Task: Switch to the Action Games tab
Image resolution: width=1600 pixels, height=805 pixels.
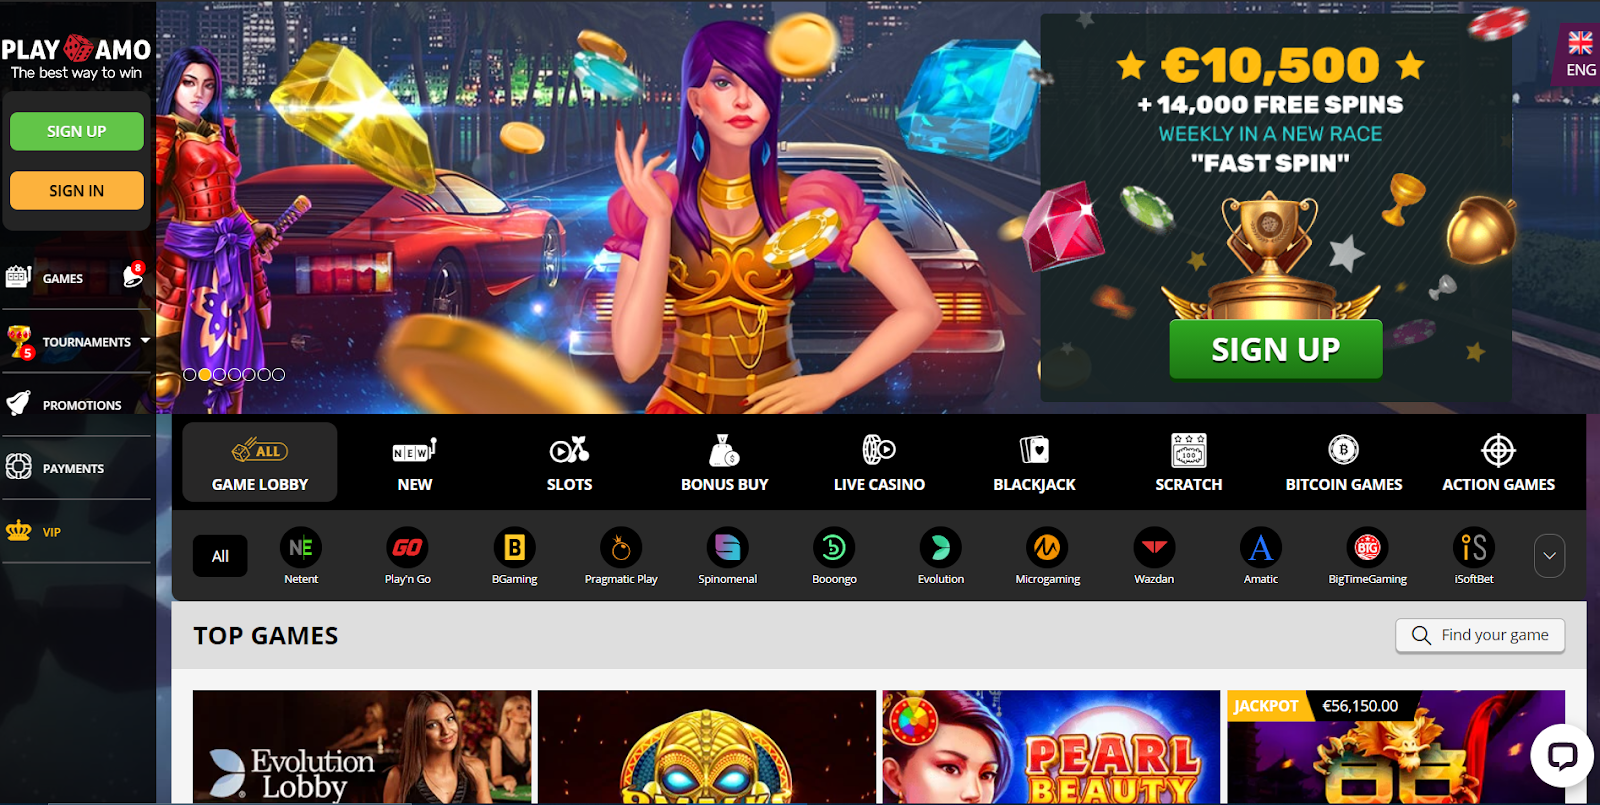Action: 1498,462
